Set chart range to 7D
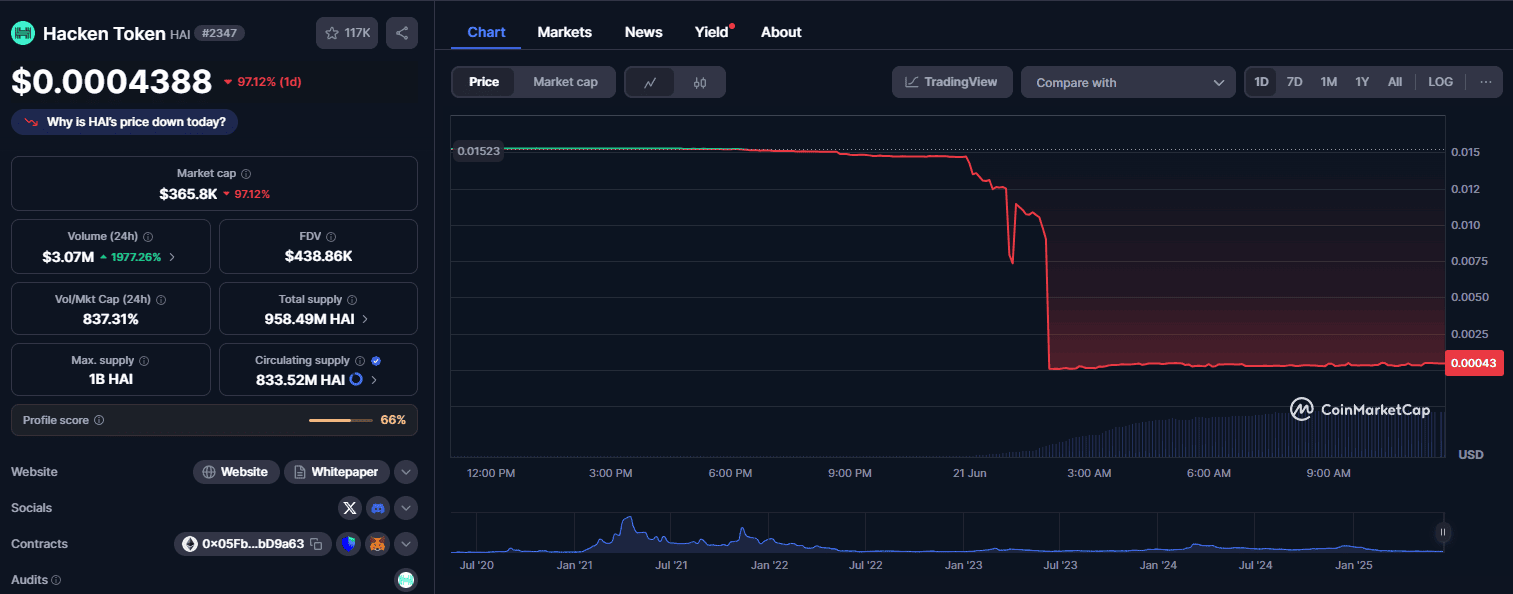The width and height of the screenshot is (1513, 594). (1294, 82)
